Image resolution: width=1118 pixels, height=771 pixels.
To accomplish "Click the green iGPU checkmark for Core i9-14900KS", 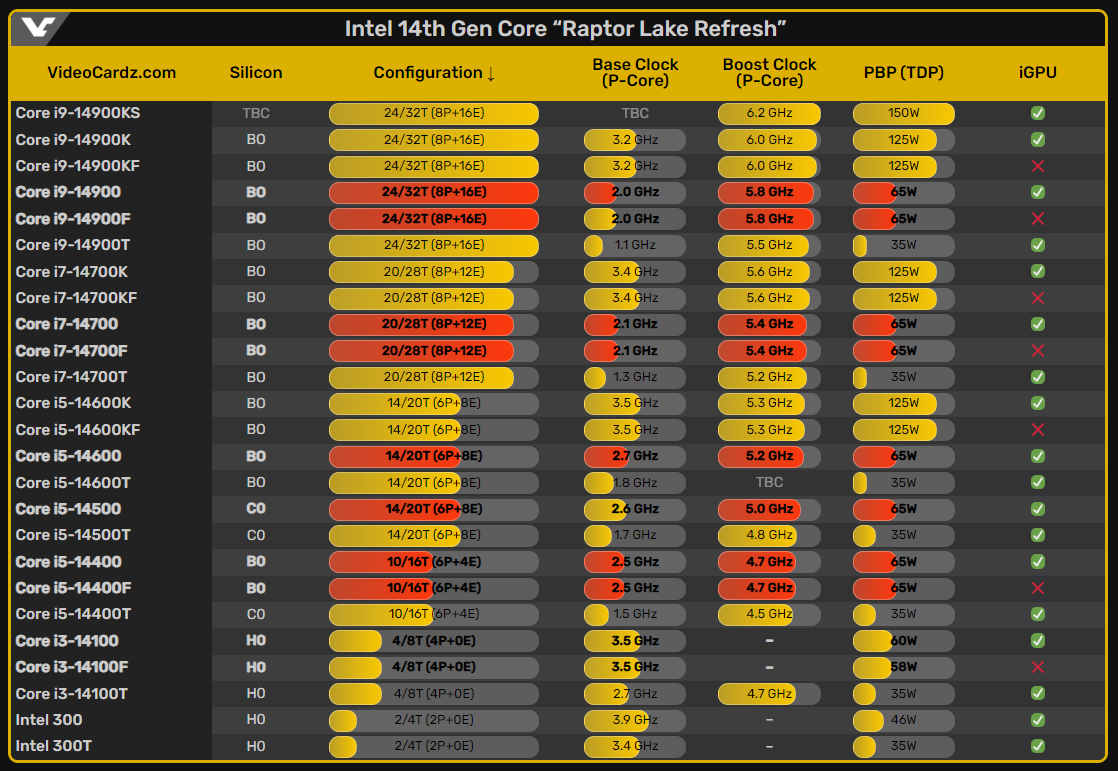I will (1038, 113).
